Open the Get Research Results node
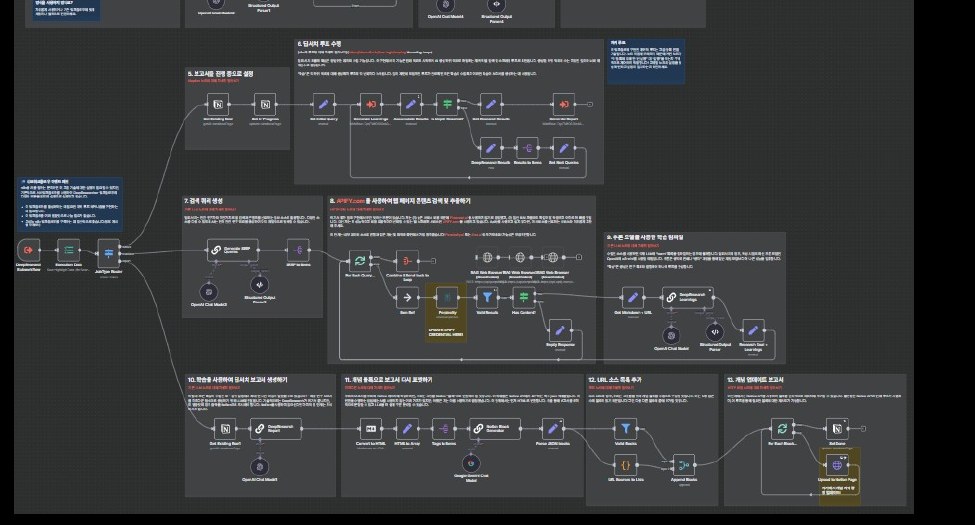This screenshot has height=525, width=975. (x=491, y=105)
